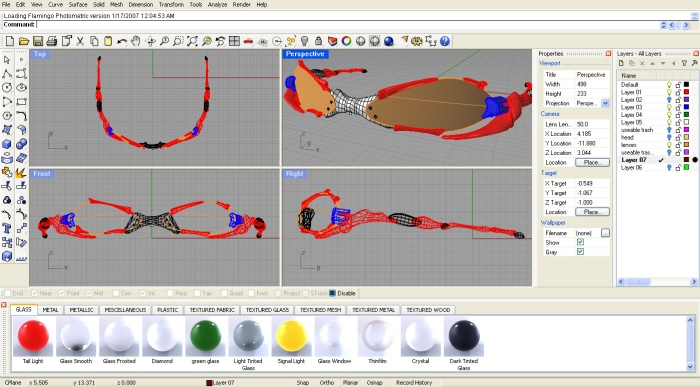This screenshot has width=700, height=387.
Task: Click the Copy icon in toolbar
Action: coord(94,42)
